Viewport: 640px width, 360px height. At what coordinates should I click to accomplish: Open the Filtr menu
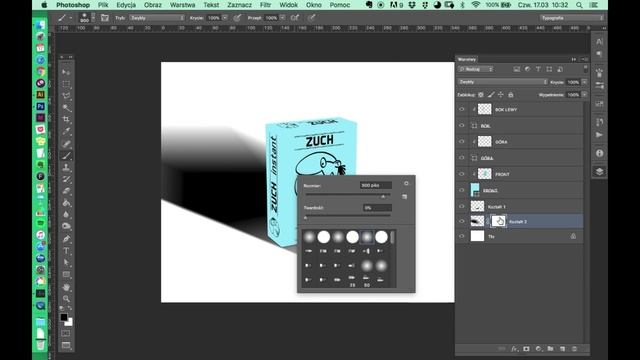265,5
